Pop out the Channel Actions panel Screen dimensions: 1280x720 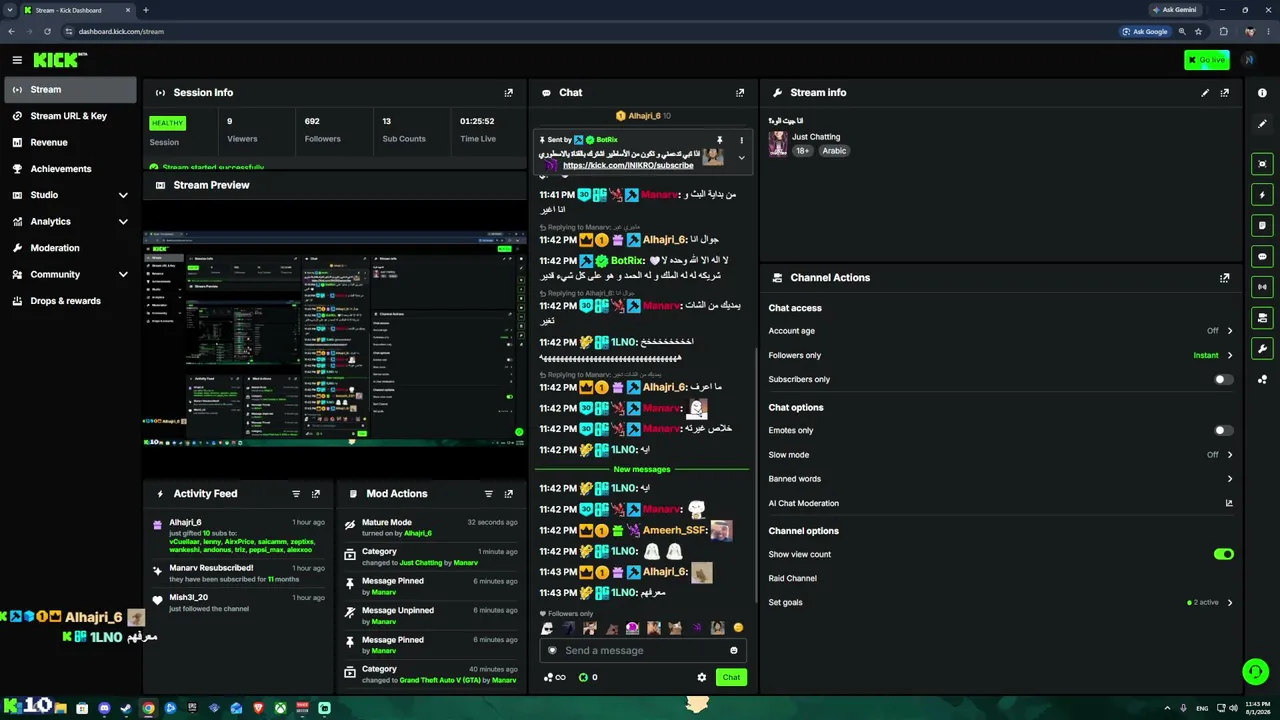(x=1224, y=278)
